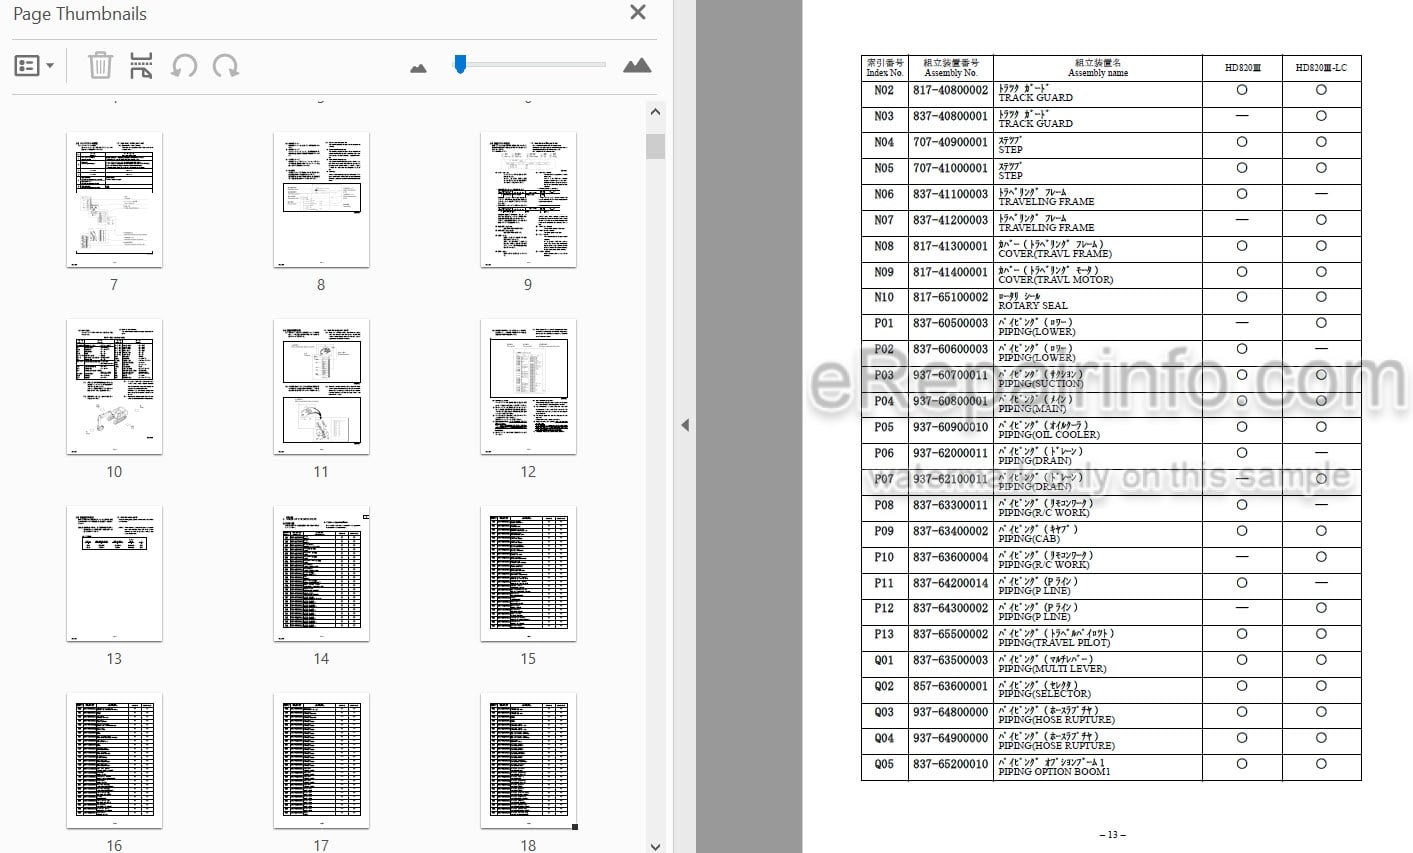Close the Page Thumbnails panel
This screenshot has height=853, width=1413.
pos(638,13)
